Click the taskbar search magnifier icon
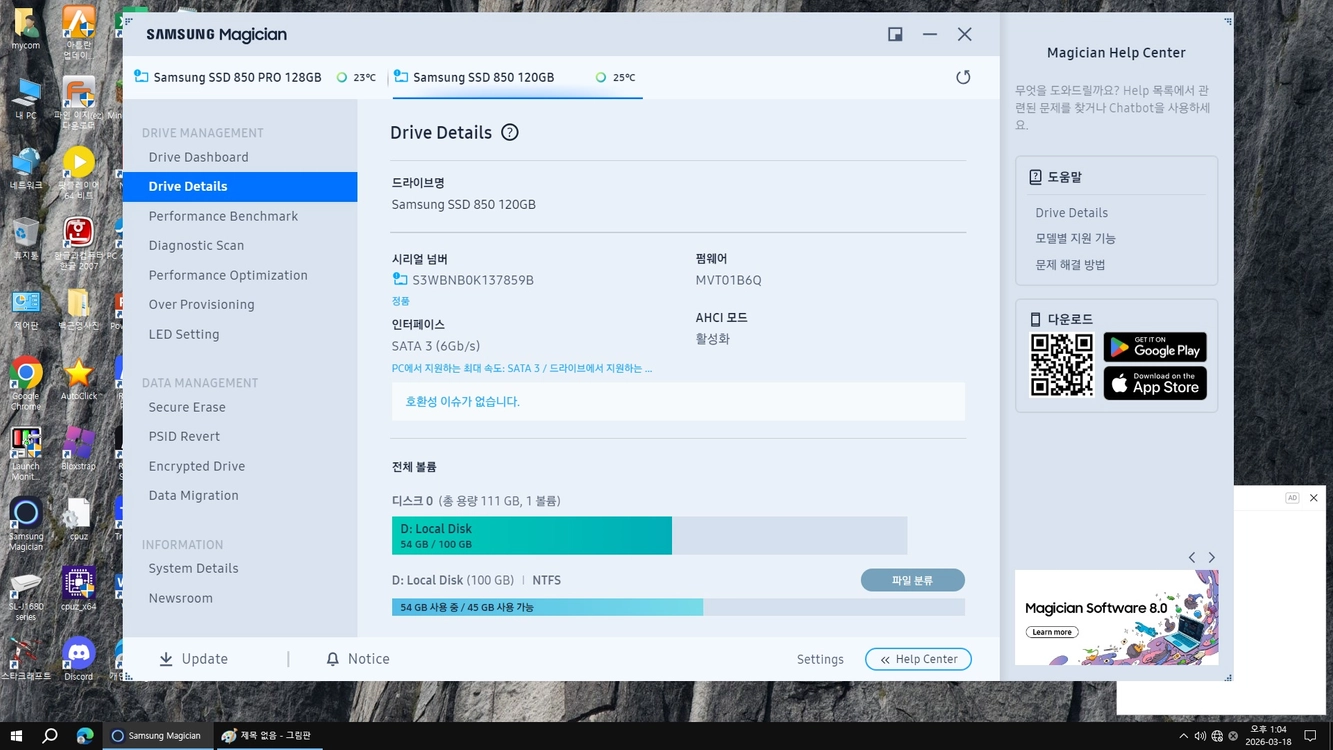 [x=50, y=736]
